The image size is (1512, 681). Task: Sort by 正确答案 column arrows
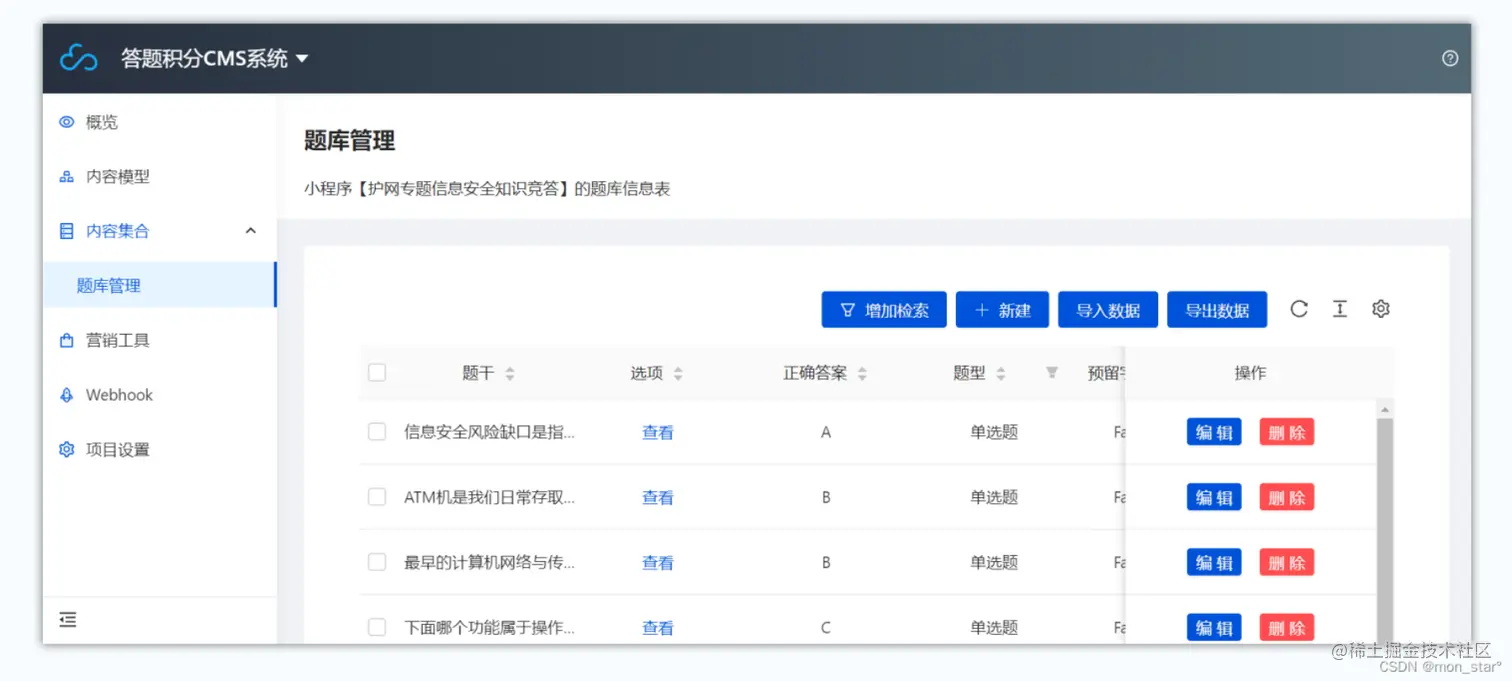(862, 373)
